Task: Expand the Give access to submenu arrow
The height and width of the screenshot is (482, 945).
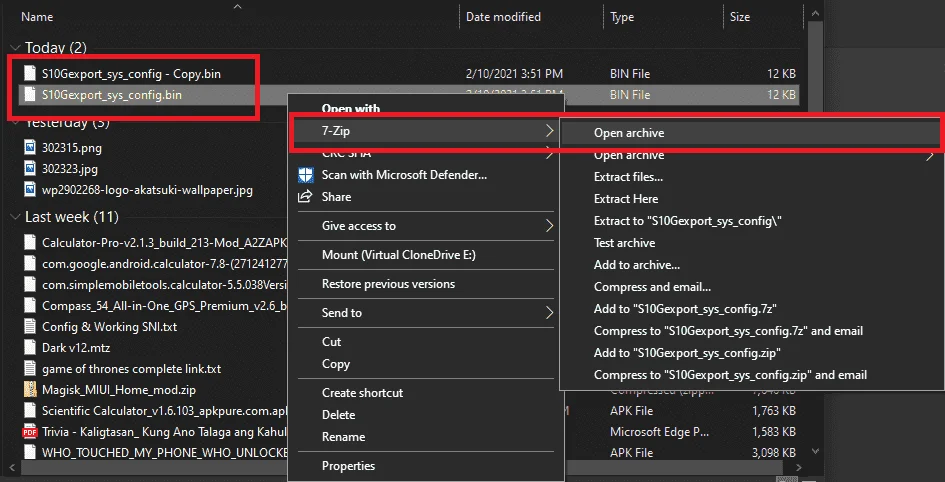Action: 549,226
